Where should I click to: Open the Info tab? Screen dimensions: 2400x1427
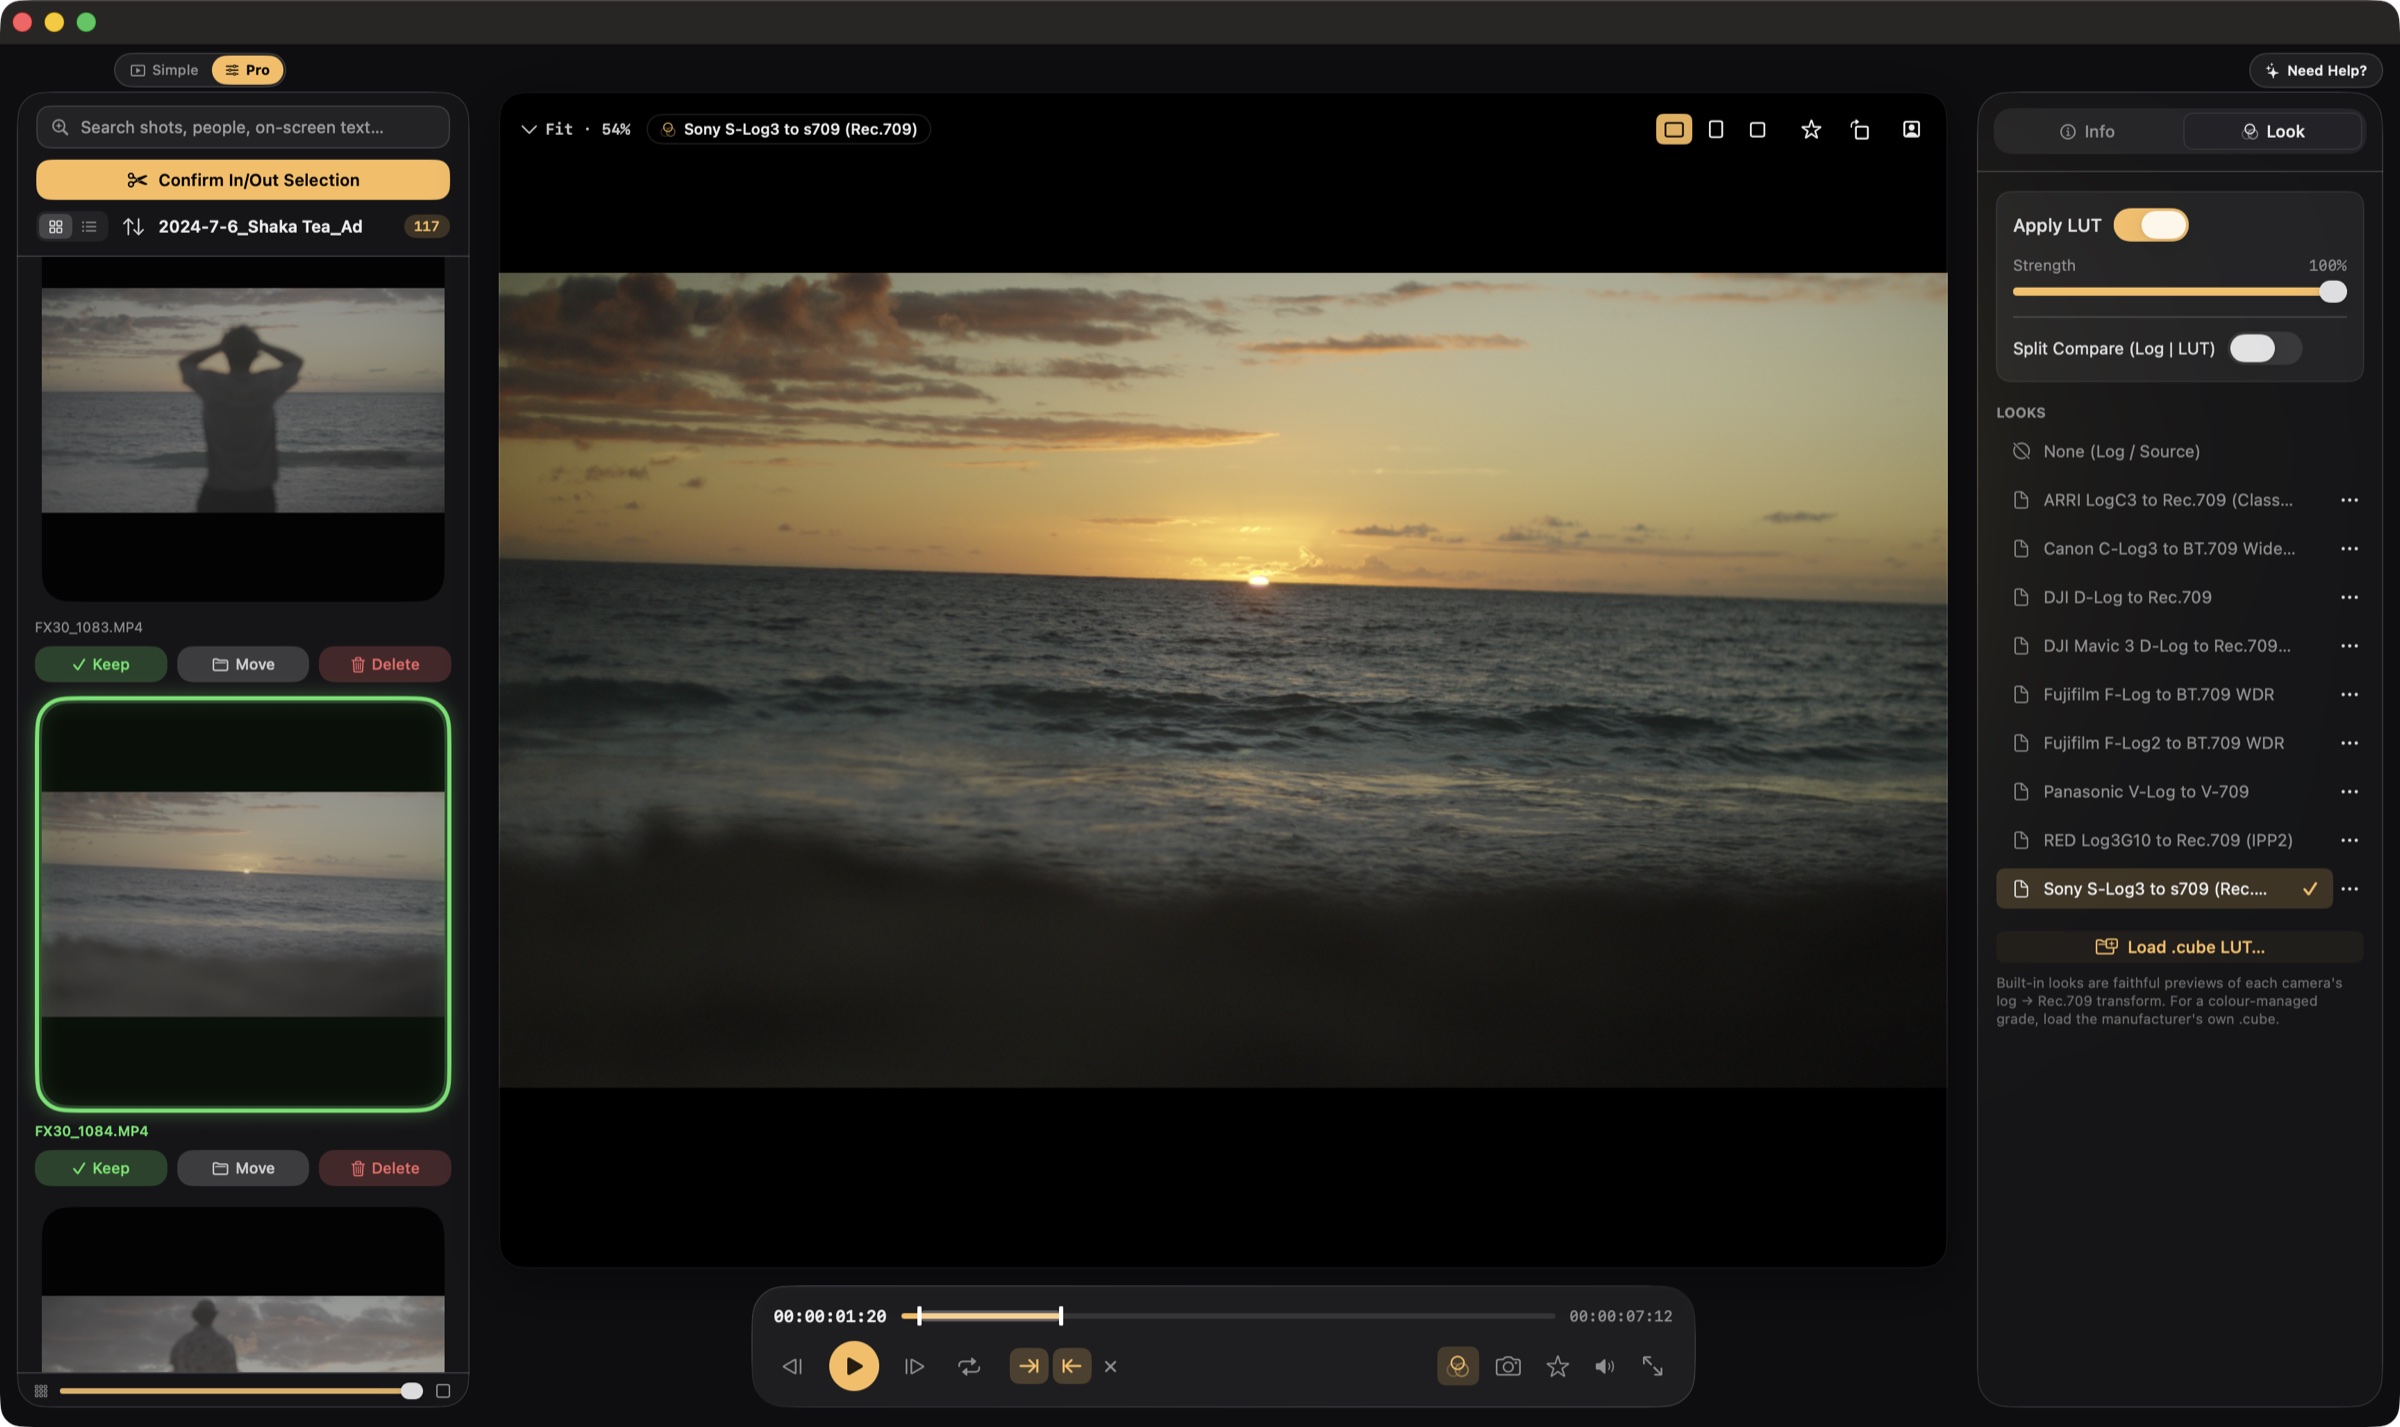(2087, 131)
